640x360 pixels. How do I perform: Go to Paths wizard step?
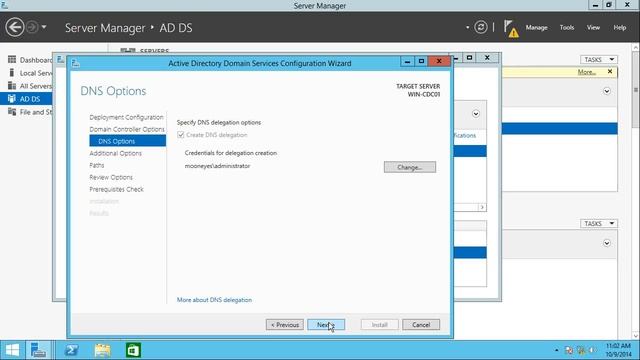(x=97, y=165)
